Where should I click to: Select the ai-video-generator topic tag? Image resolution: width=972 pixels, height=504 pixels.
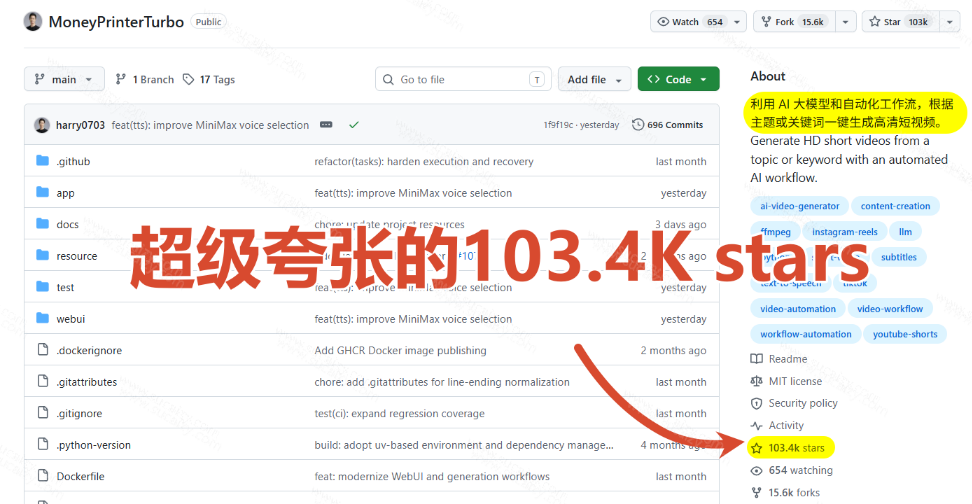click(800, 206)
